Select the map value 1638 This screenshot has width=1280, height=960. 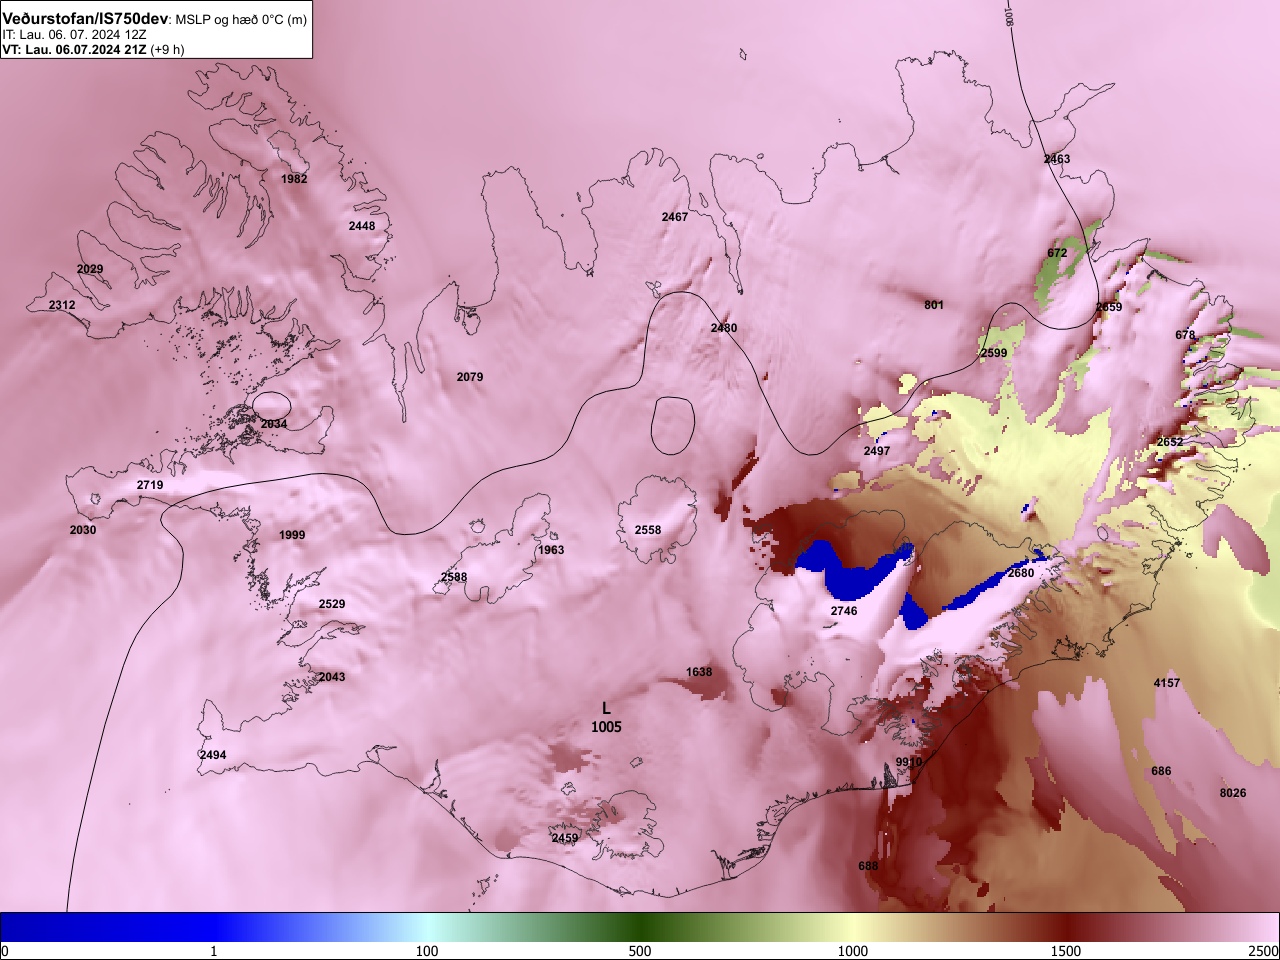pos(699,672)
